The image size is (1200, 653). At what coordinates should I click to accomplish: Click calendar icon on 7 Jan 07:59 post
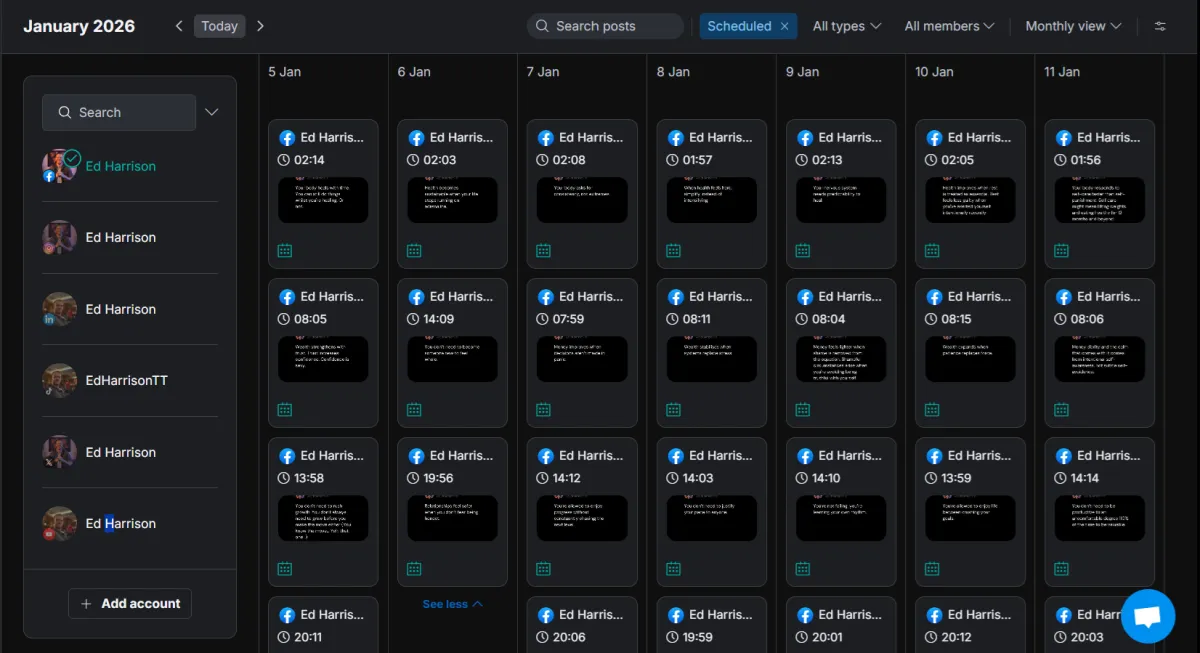pos(544,409)
